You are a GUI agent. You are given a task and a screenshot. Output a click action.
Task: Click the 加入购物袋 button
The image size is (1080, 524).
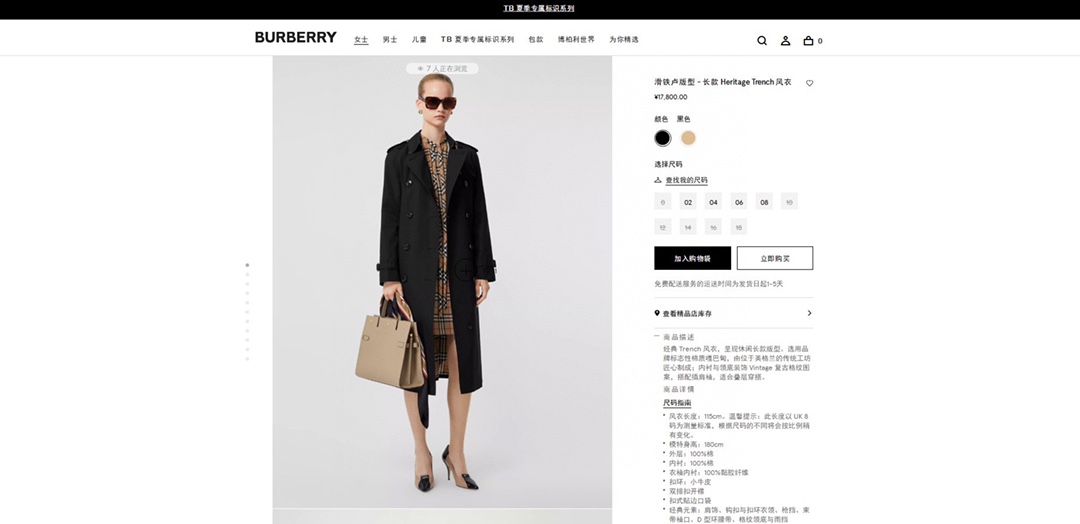pos(692,258)
